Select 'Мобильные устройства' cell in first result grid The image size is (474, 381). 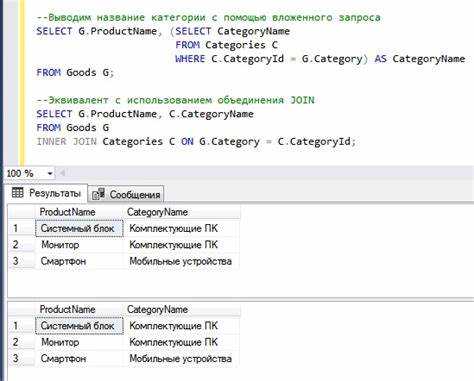[x=182, y=261]
